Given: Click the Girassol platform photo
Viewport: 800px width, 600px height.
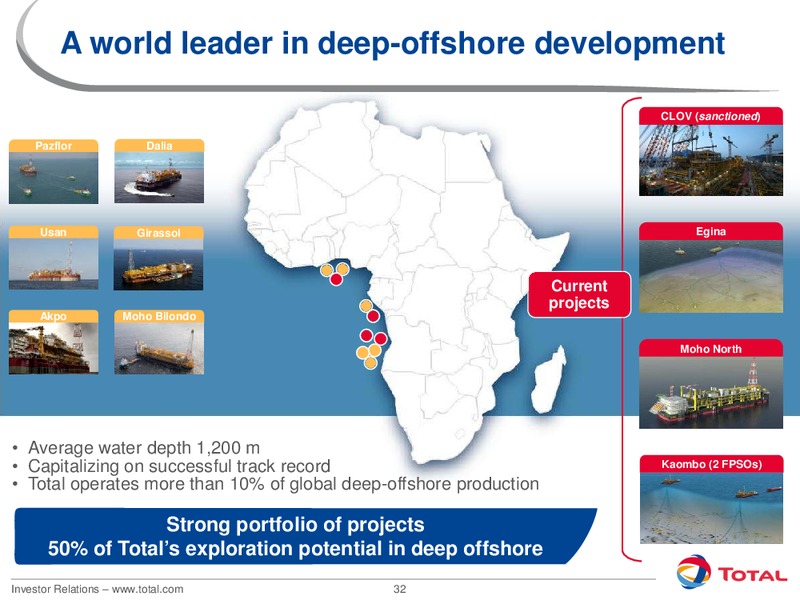Looking at the screenshot, I should tap(159, 264).
